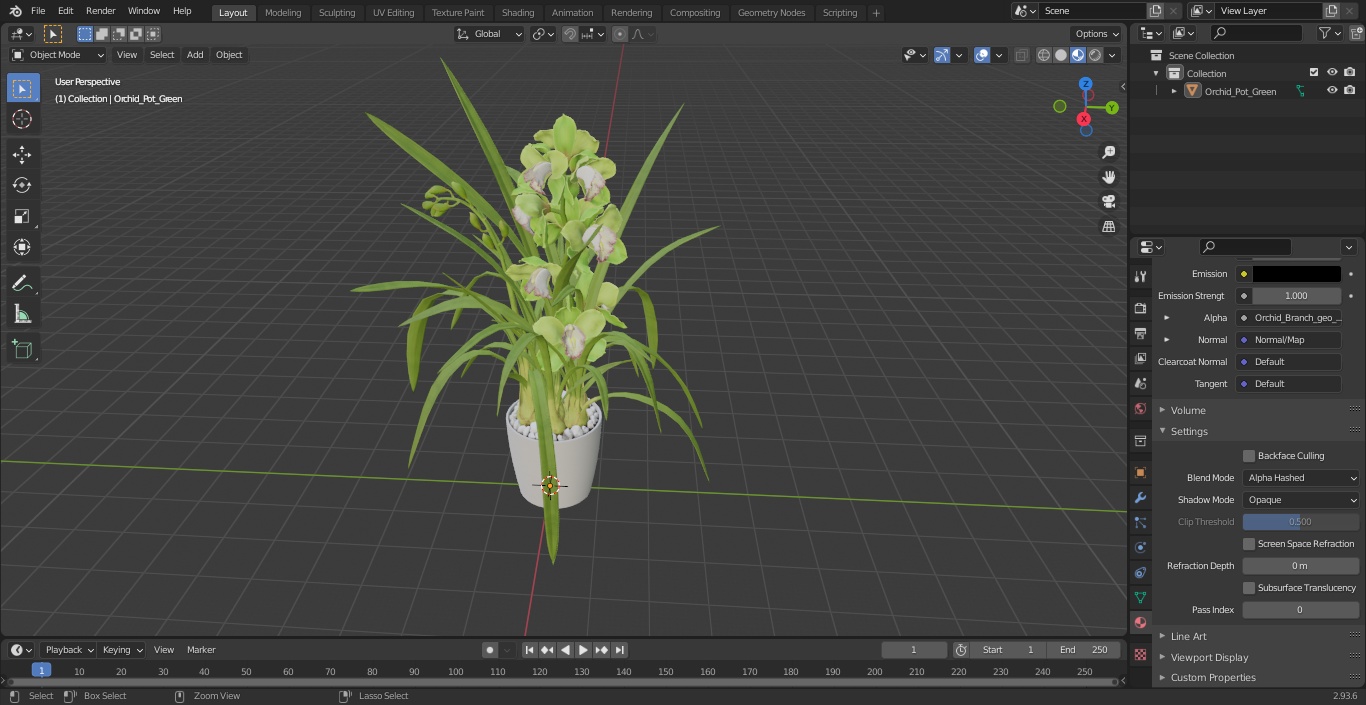The width and height of the screenshot is (1366, 705).
Task: Click the Normal/Map input button
Action: [x=1289, y=340]
